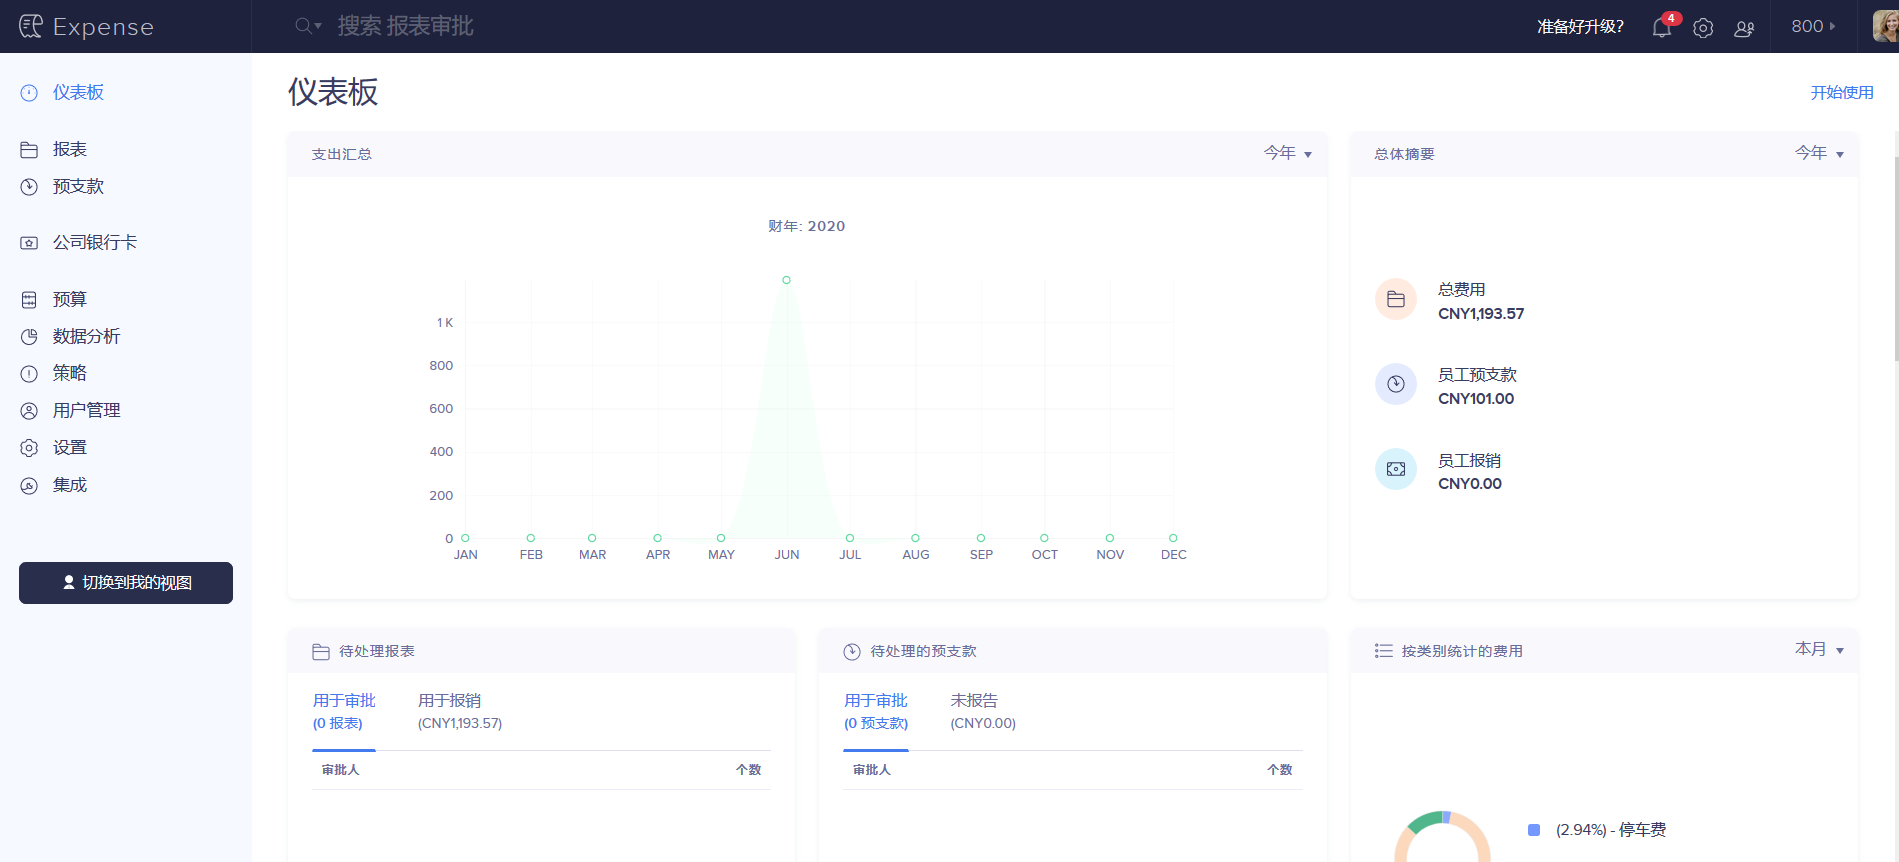Viewport: 1899px width, 862px height.
Task: Open the users icon in top bar
Action: [x=1744, y=28]
